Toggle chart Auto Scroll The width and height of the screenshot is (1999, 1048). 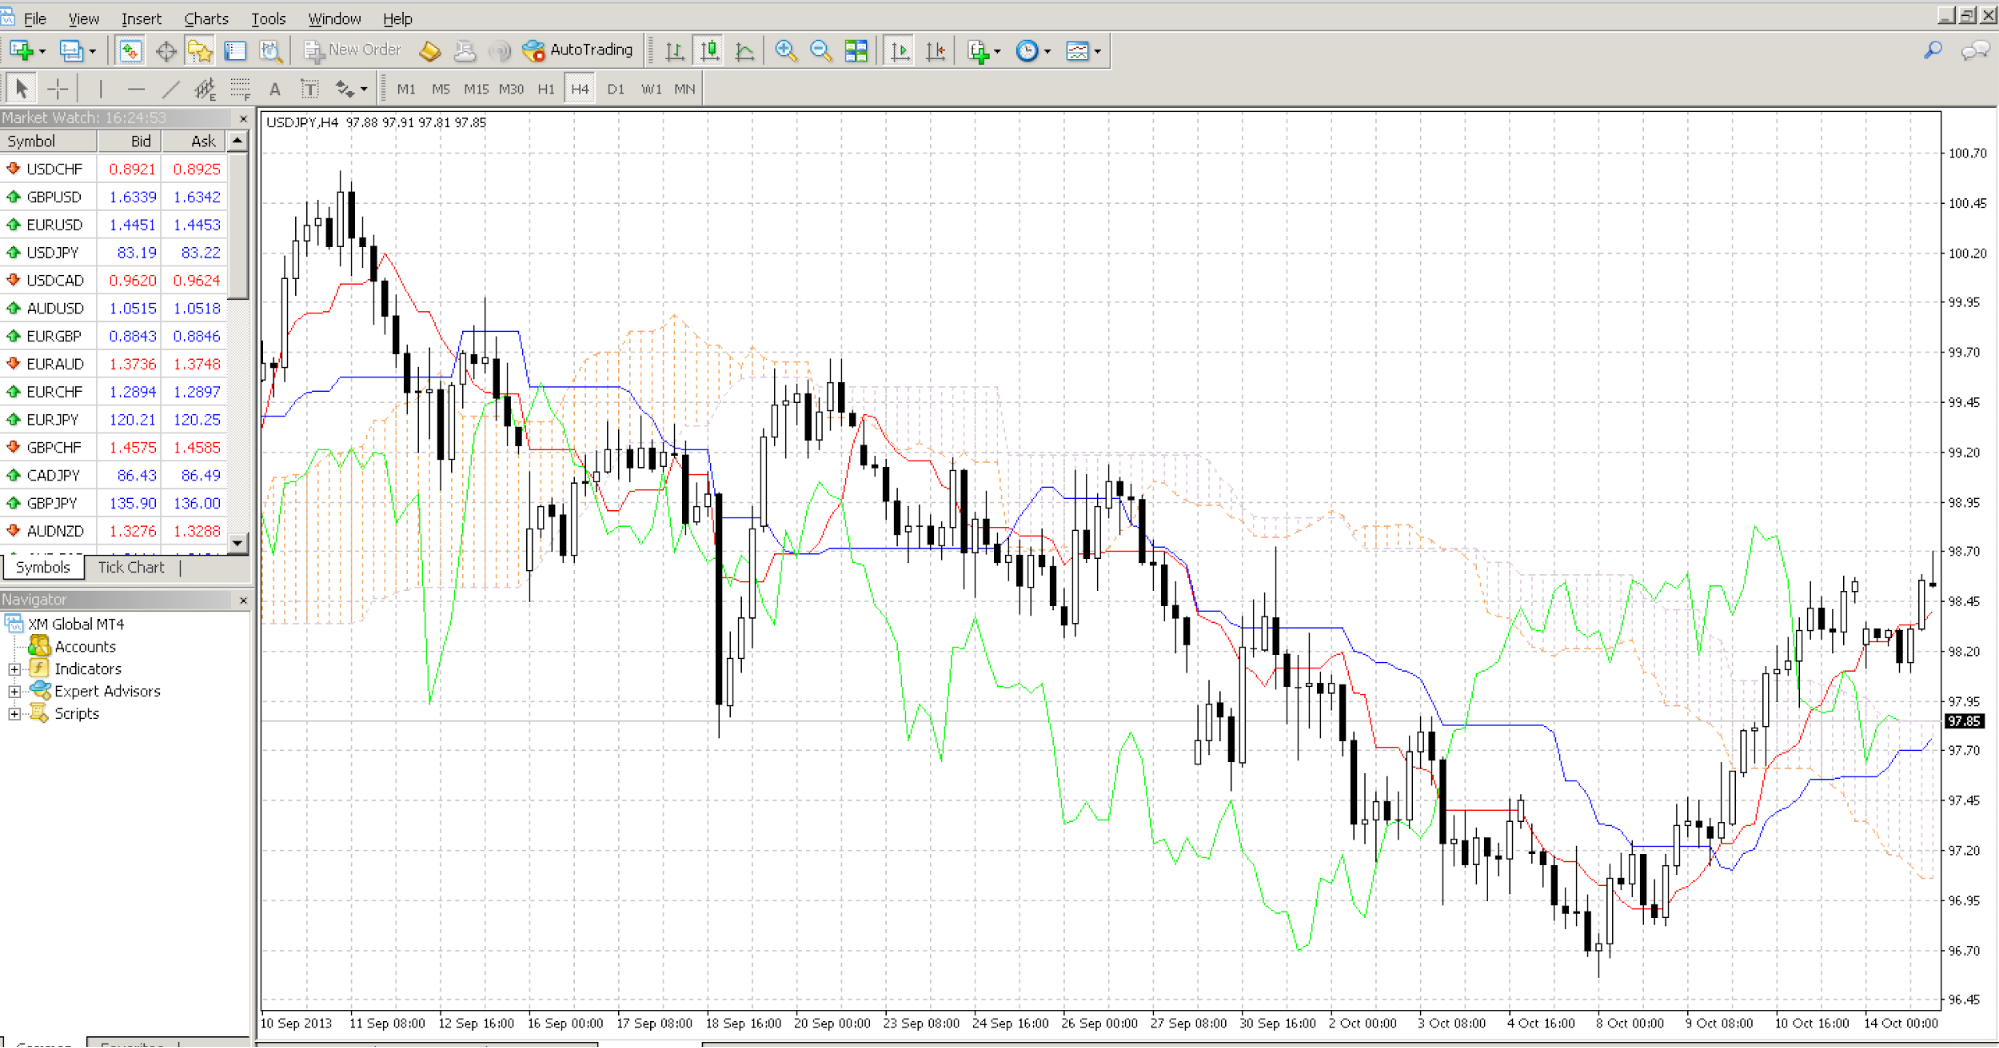point(899,49)
